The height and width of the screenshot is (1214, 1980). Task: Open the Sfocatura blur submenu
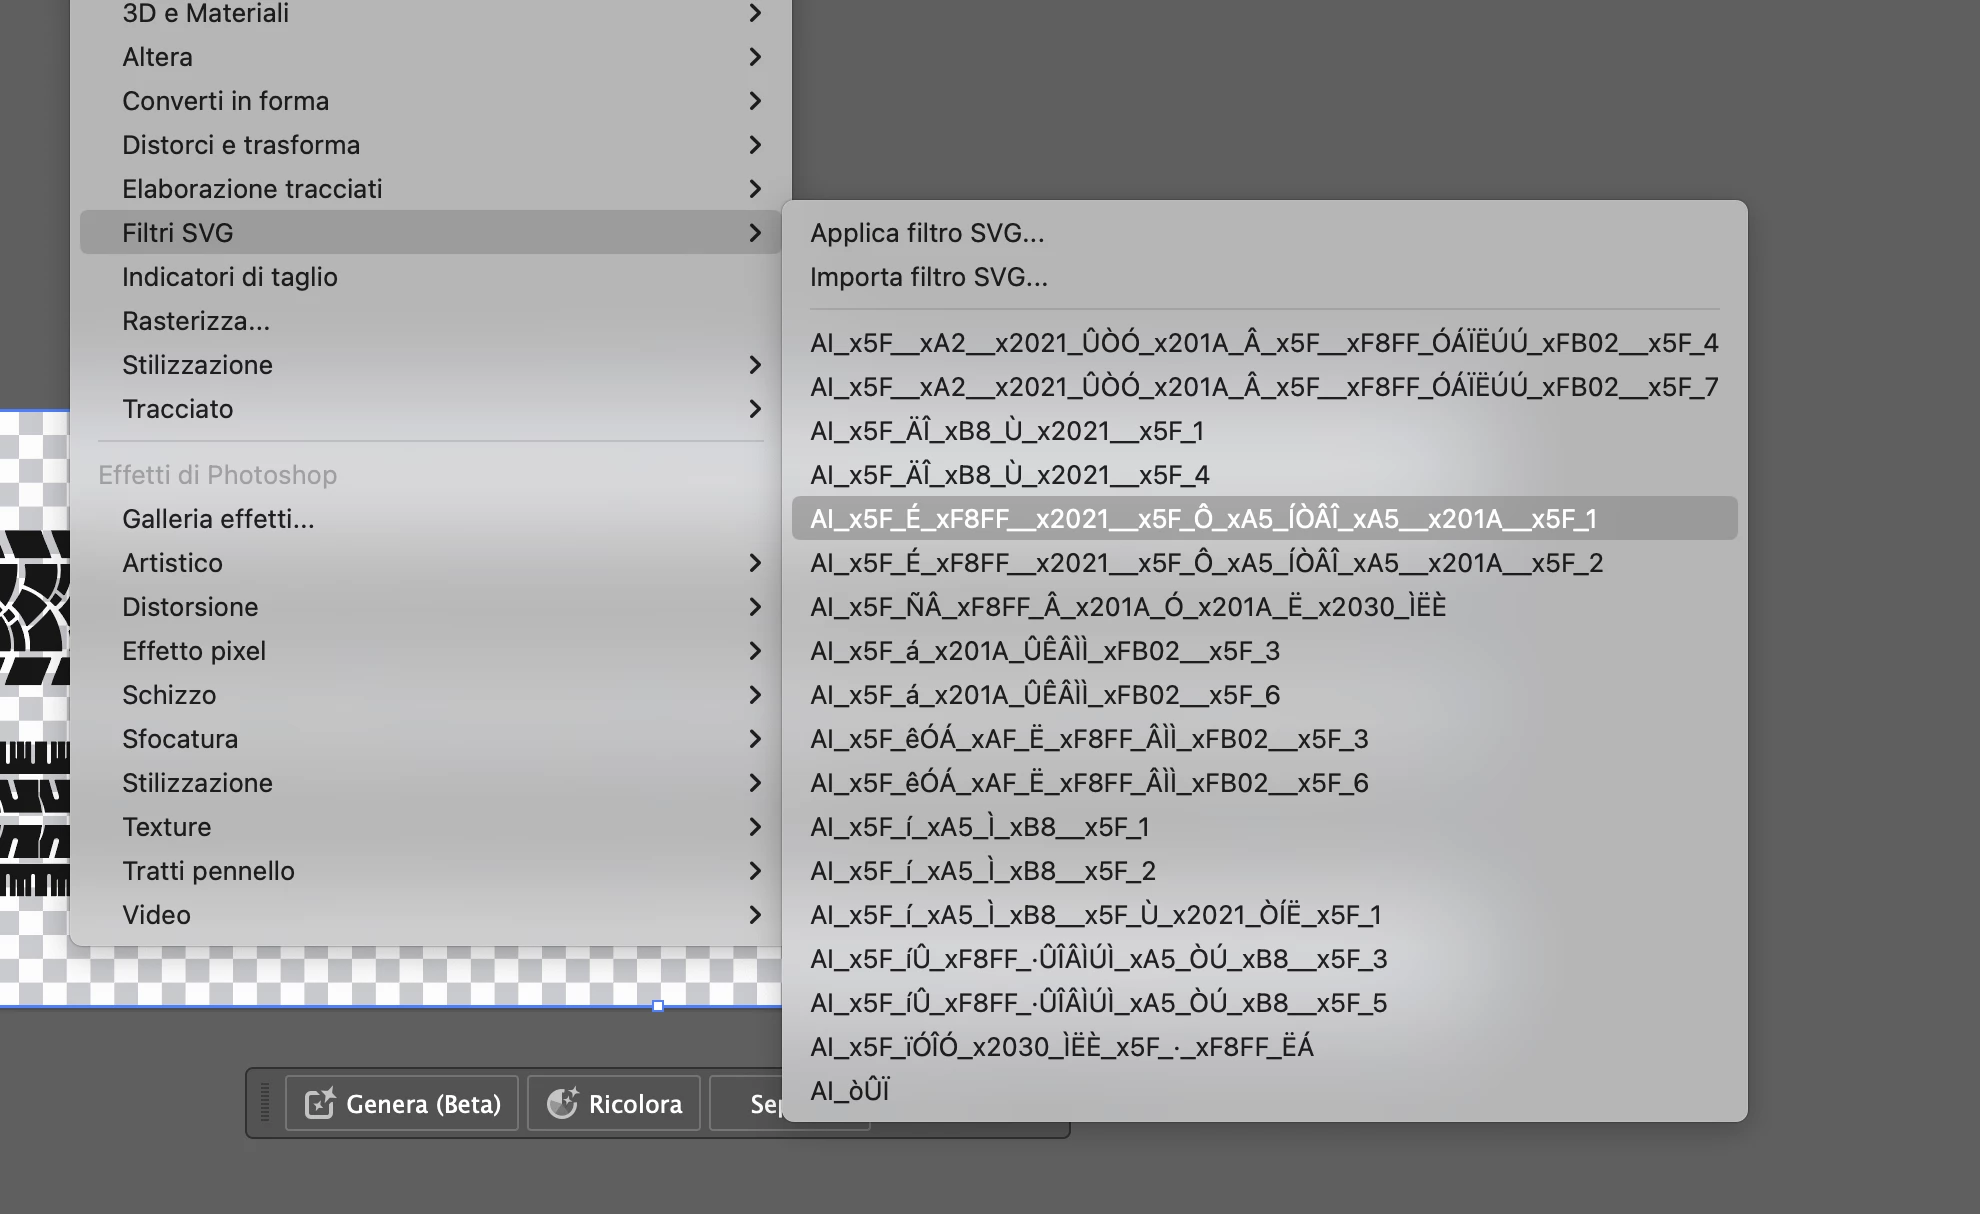point(180,739)
